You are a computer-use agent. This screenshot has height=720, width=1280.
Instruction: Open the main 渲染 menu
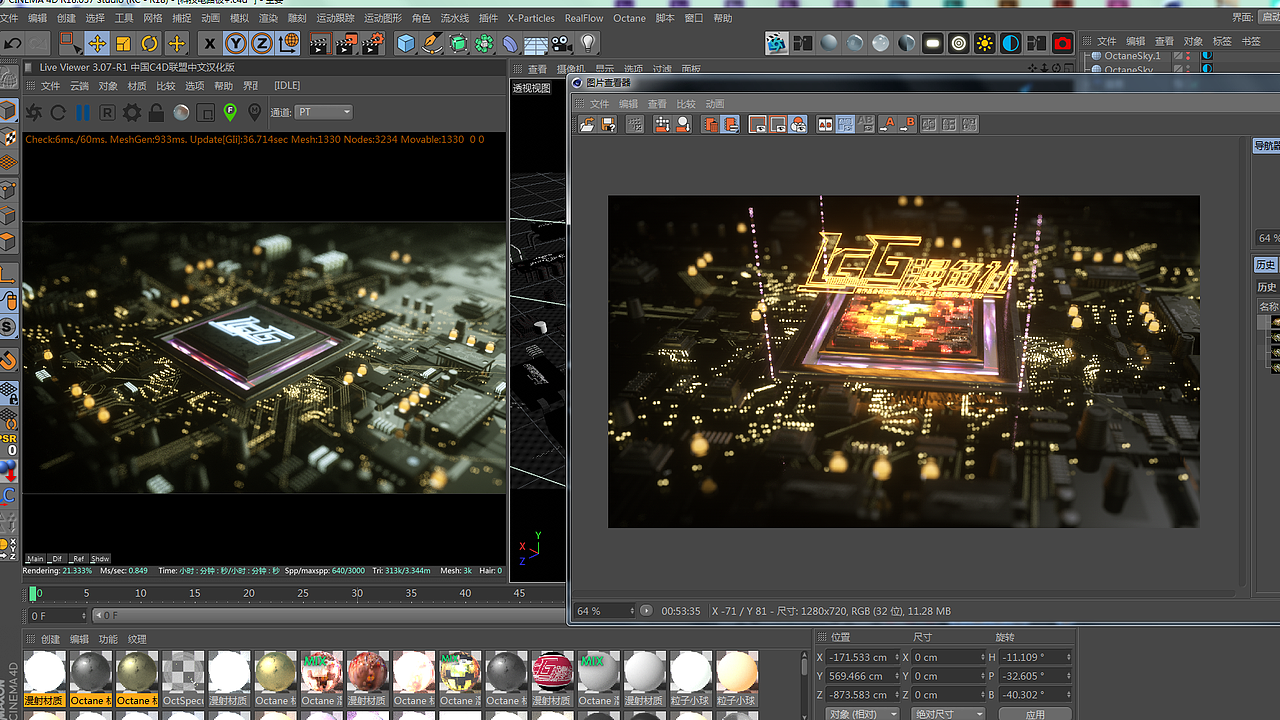[269, 18]
